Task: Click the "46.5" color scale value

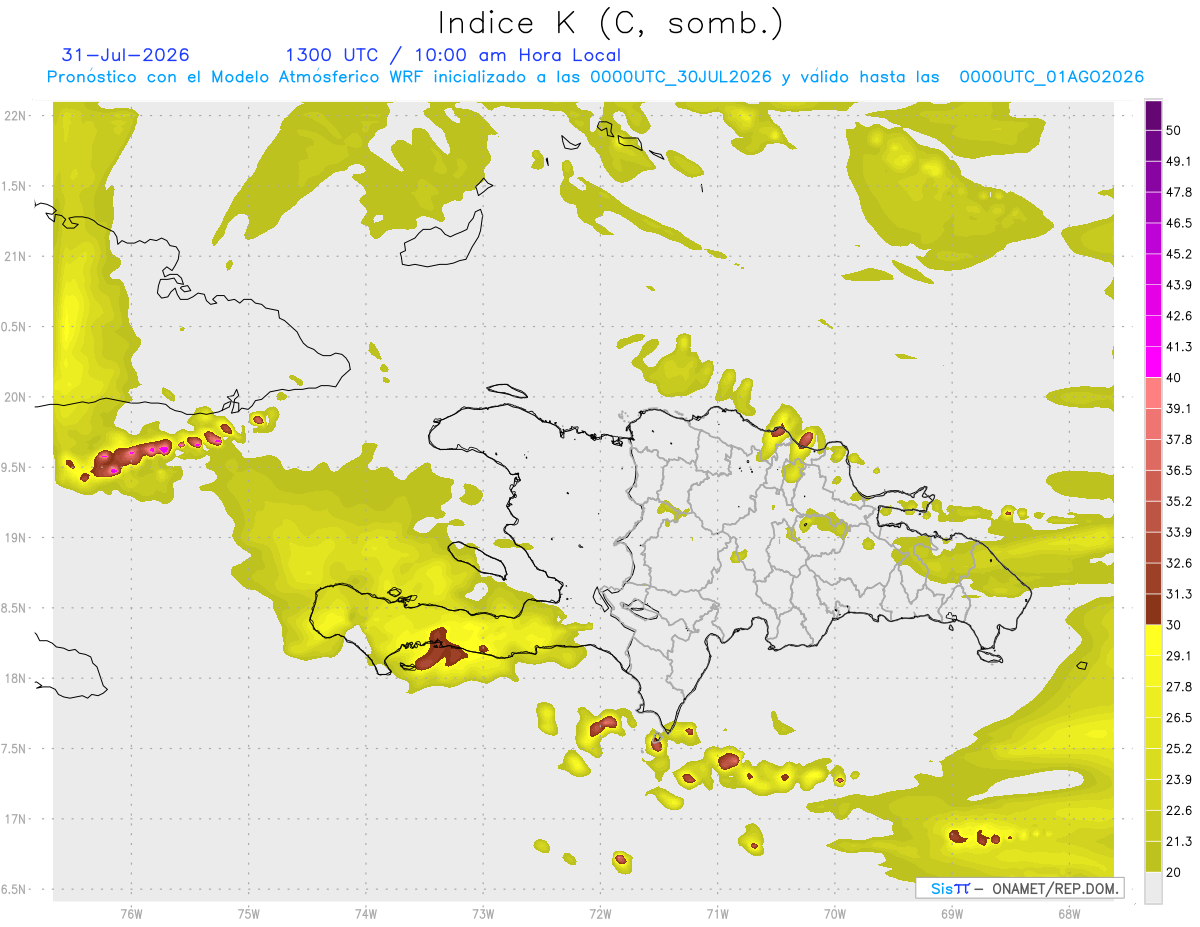Action: click(x=1178, y=224)
